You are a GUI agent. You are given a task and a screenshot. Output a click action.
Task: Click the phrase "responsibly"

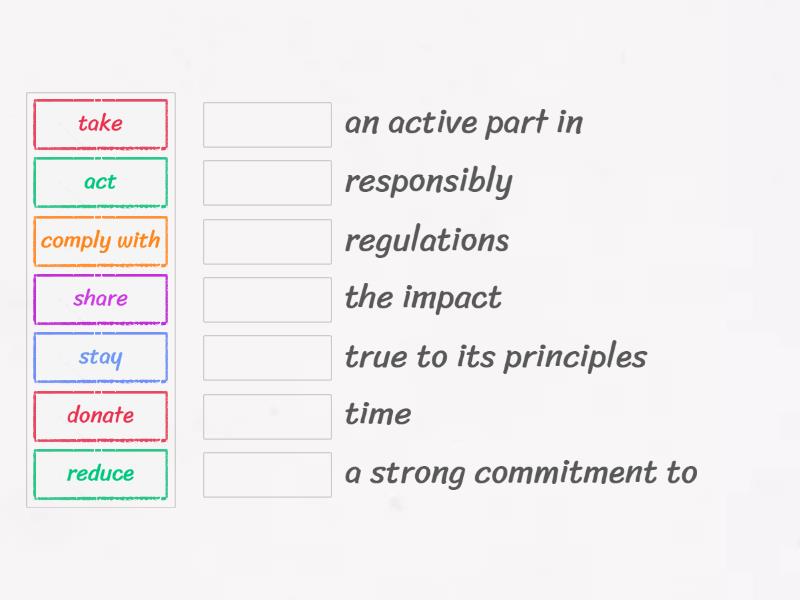point(428,182)
